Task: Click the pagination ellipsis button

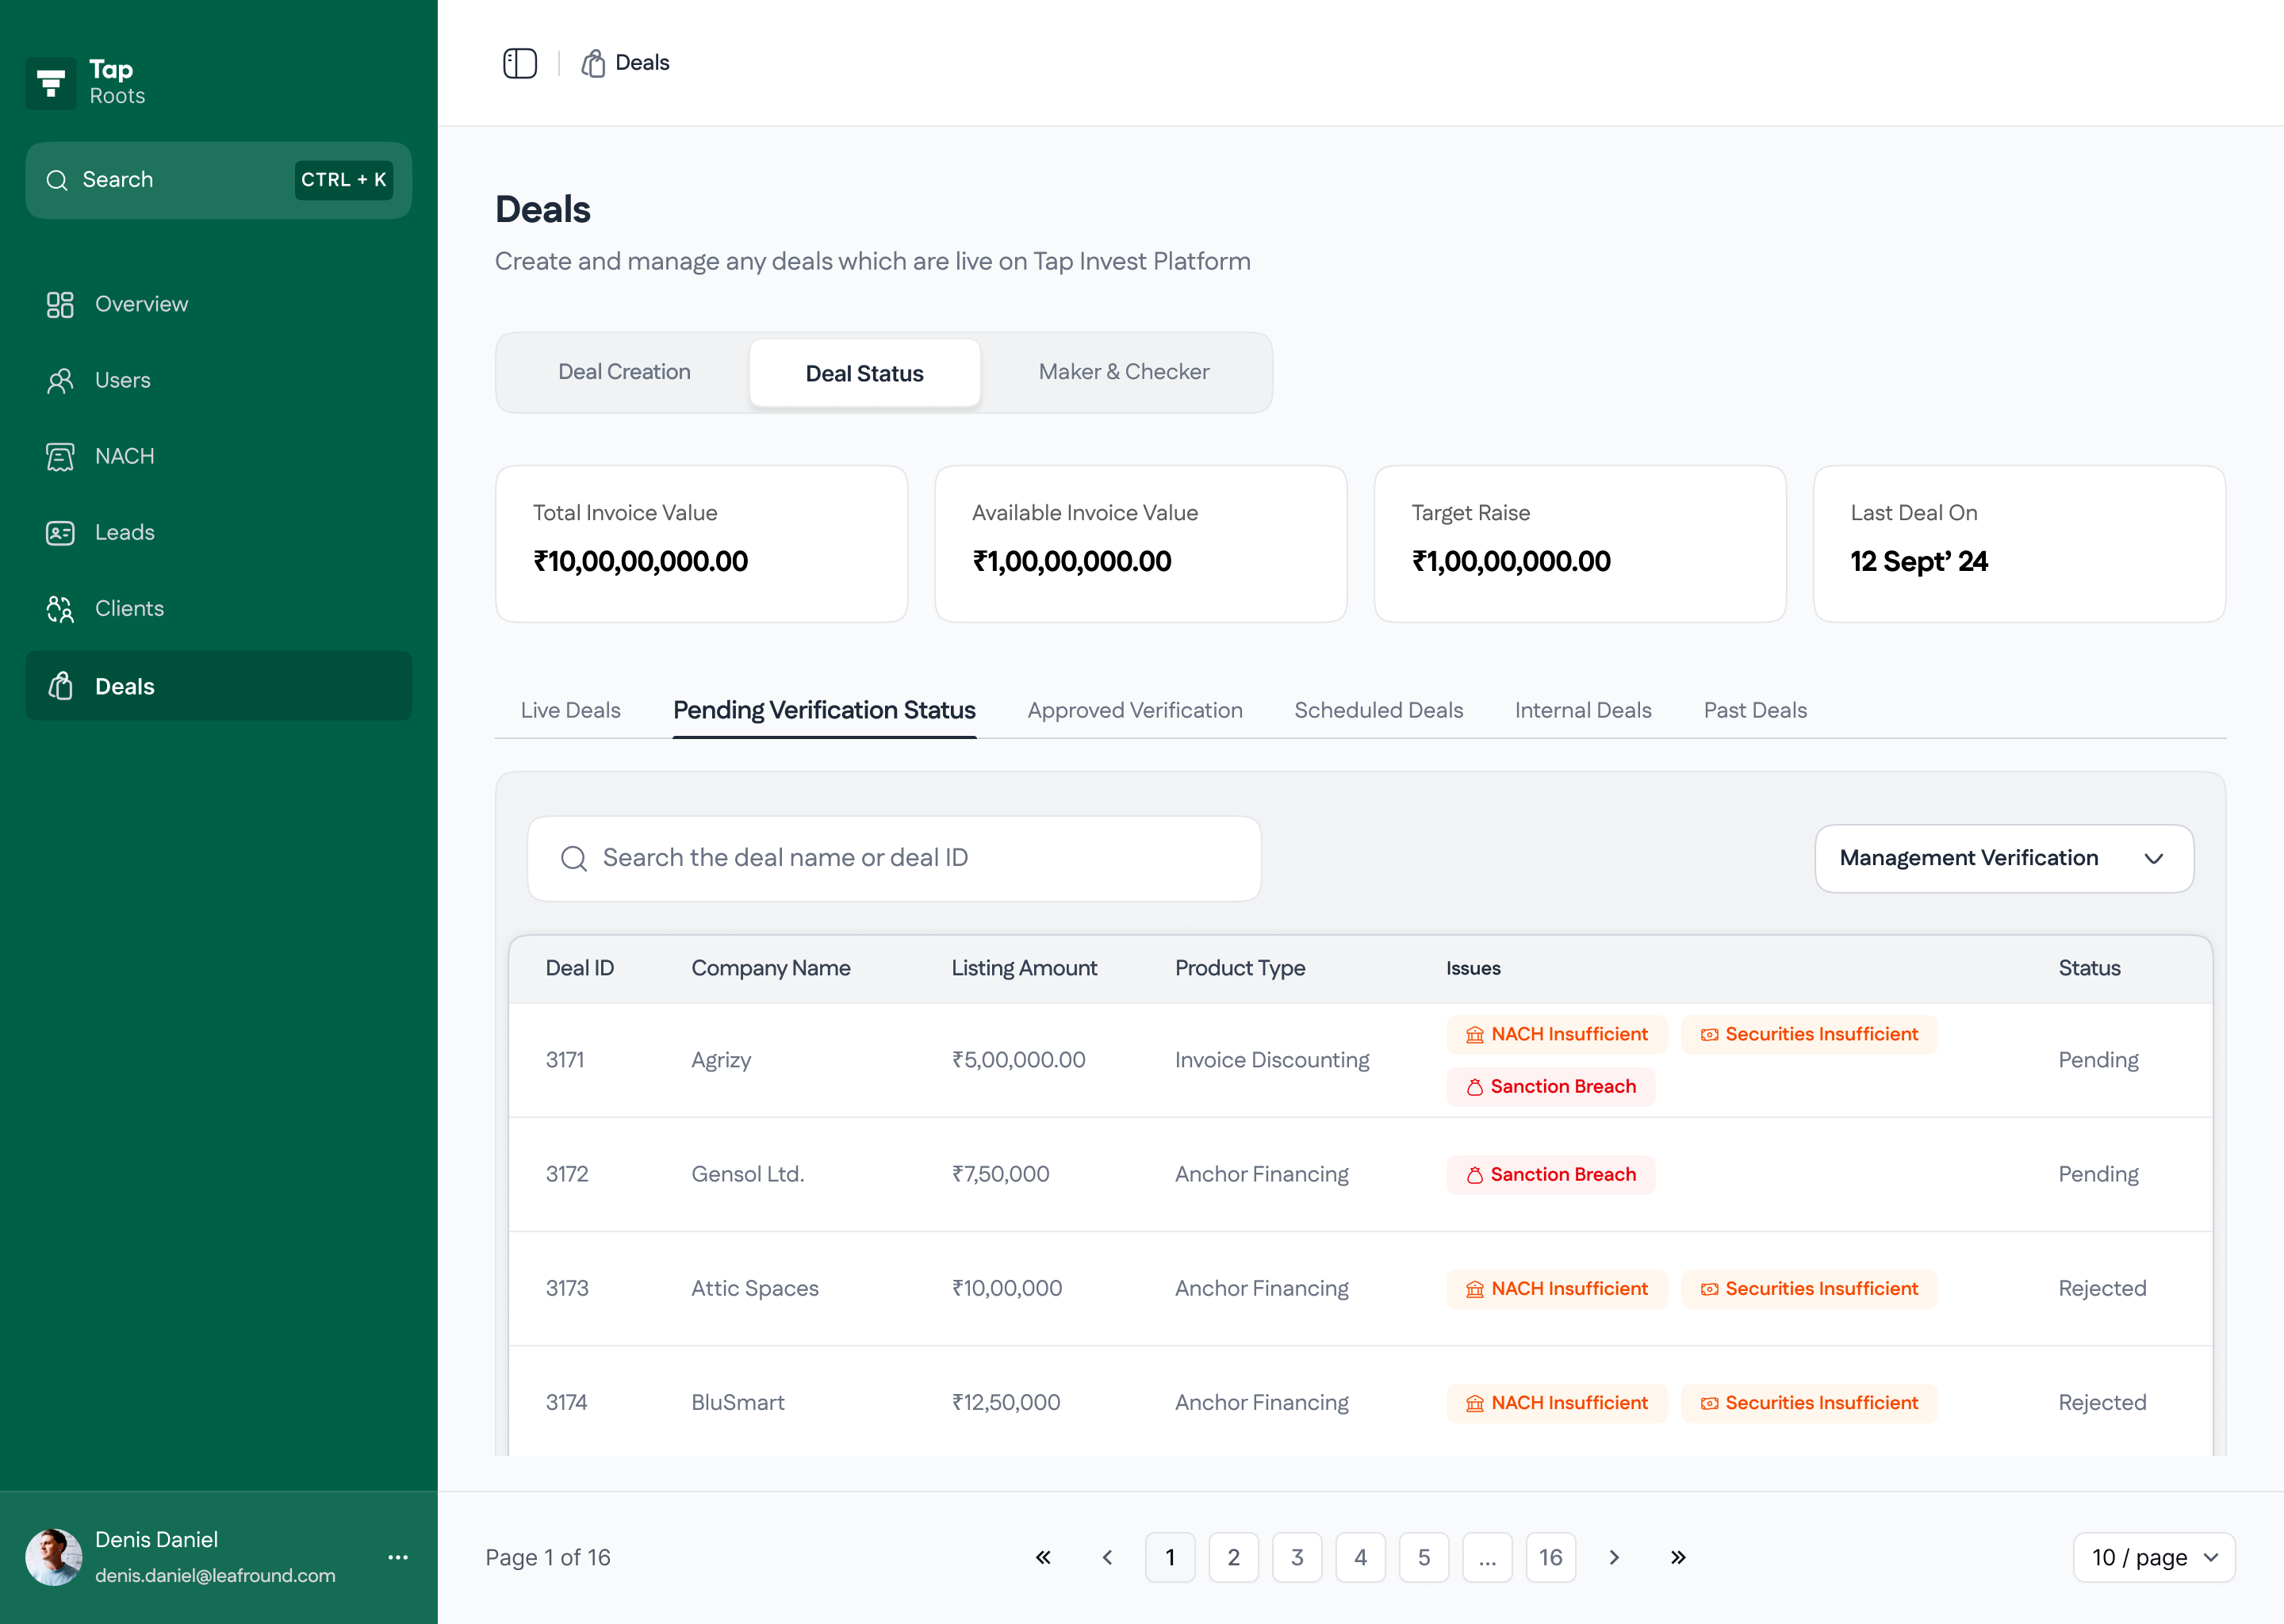Action: click(x=1487, y=1557)
